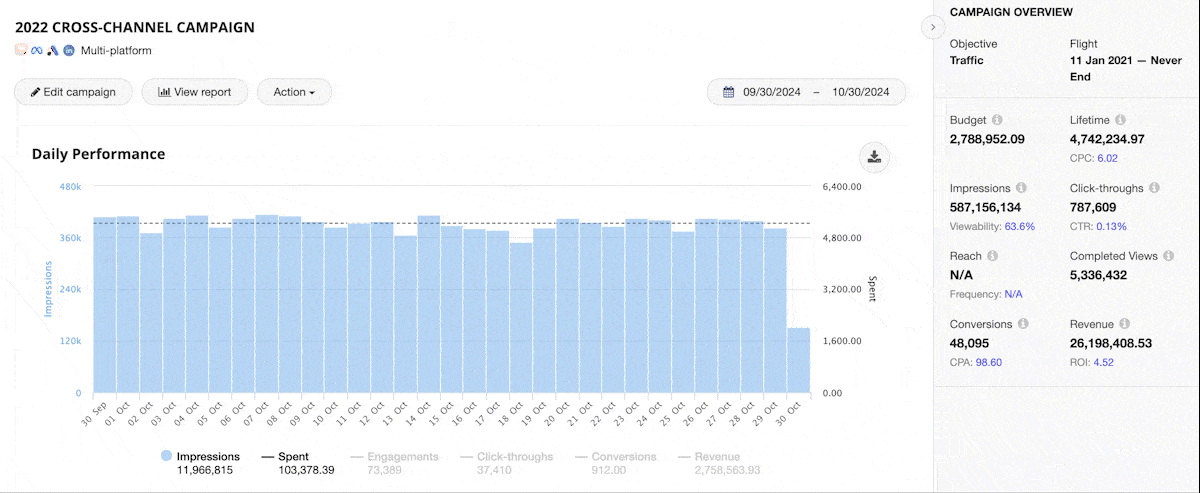1200x493 pixels.
Task: Click the LinkedIn platform icon
Action: (x=69, y=50)
